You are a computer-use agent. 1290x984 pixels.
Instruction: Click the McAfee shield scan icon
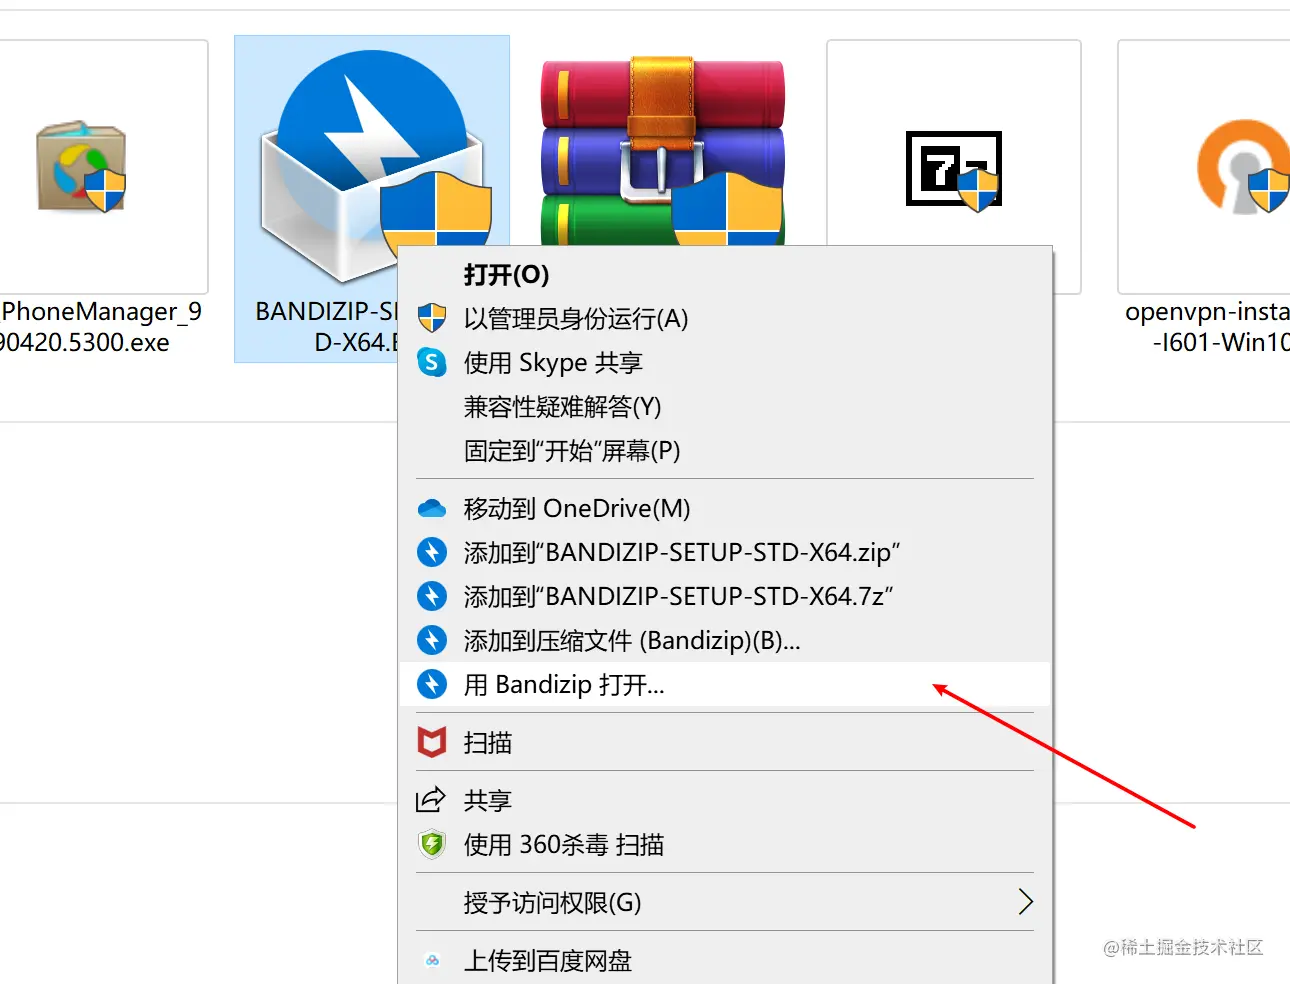click(431, 743)
